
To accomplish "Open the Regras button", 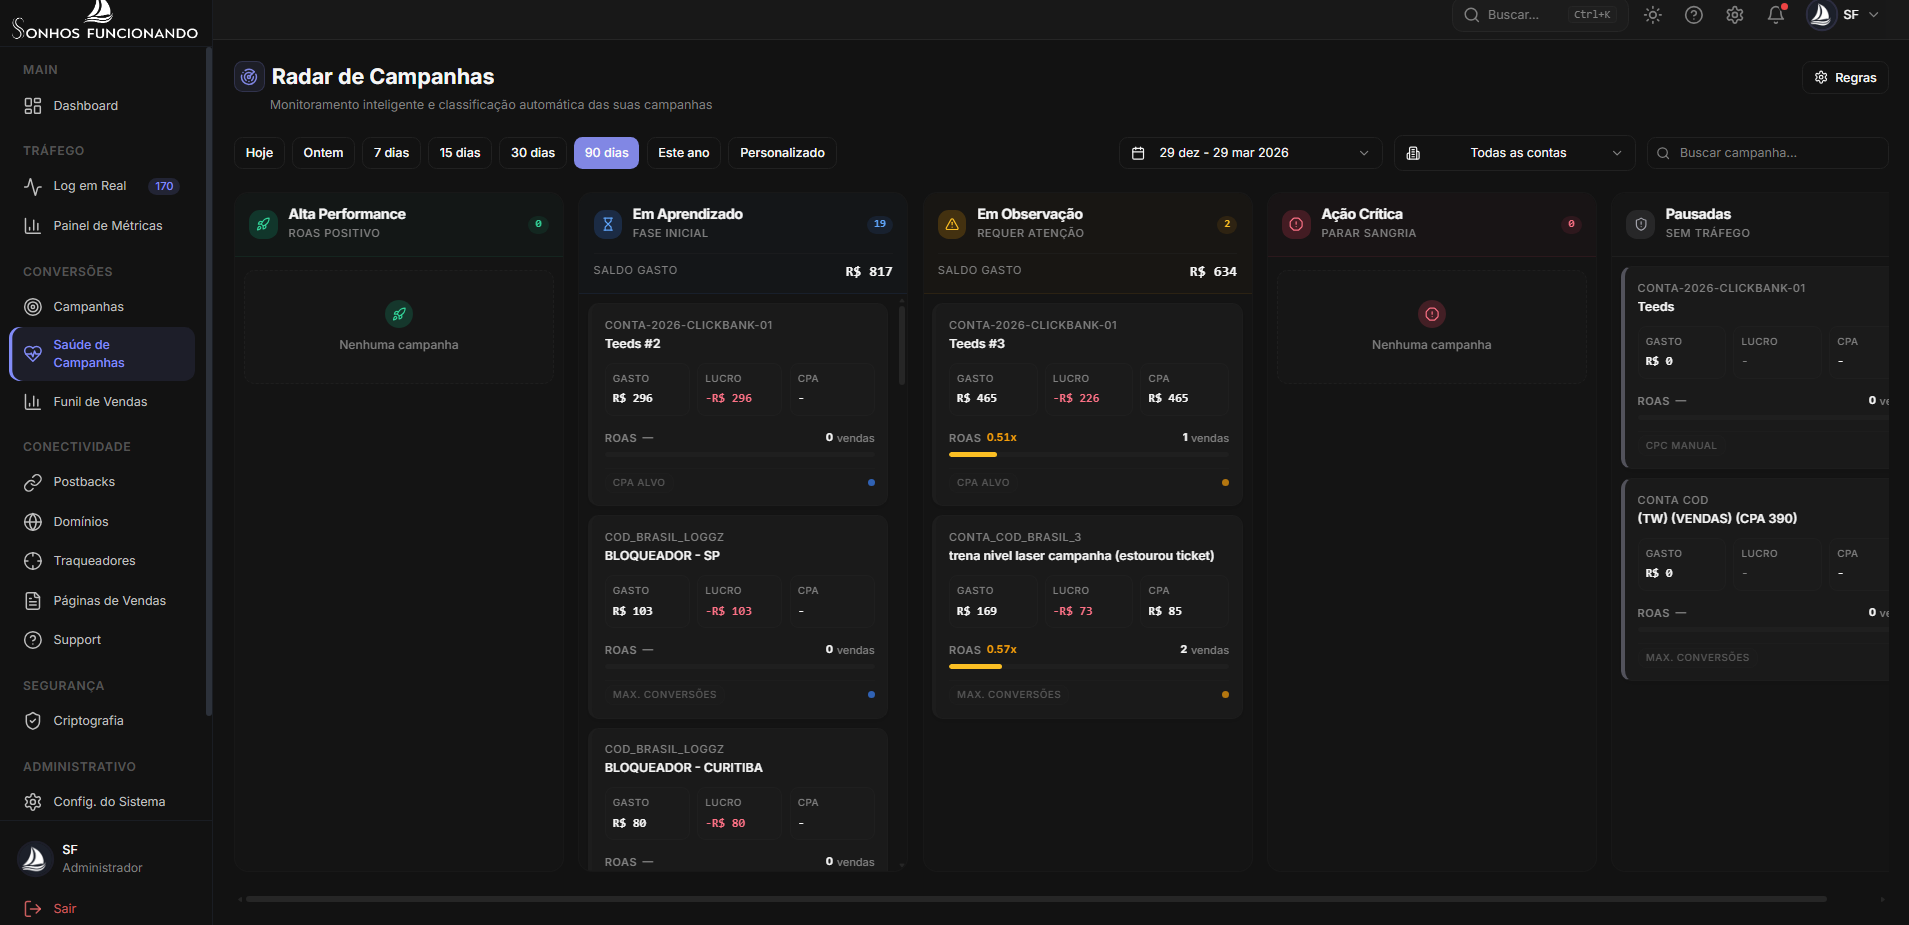I will pos(1845,78).
